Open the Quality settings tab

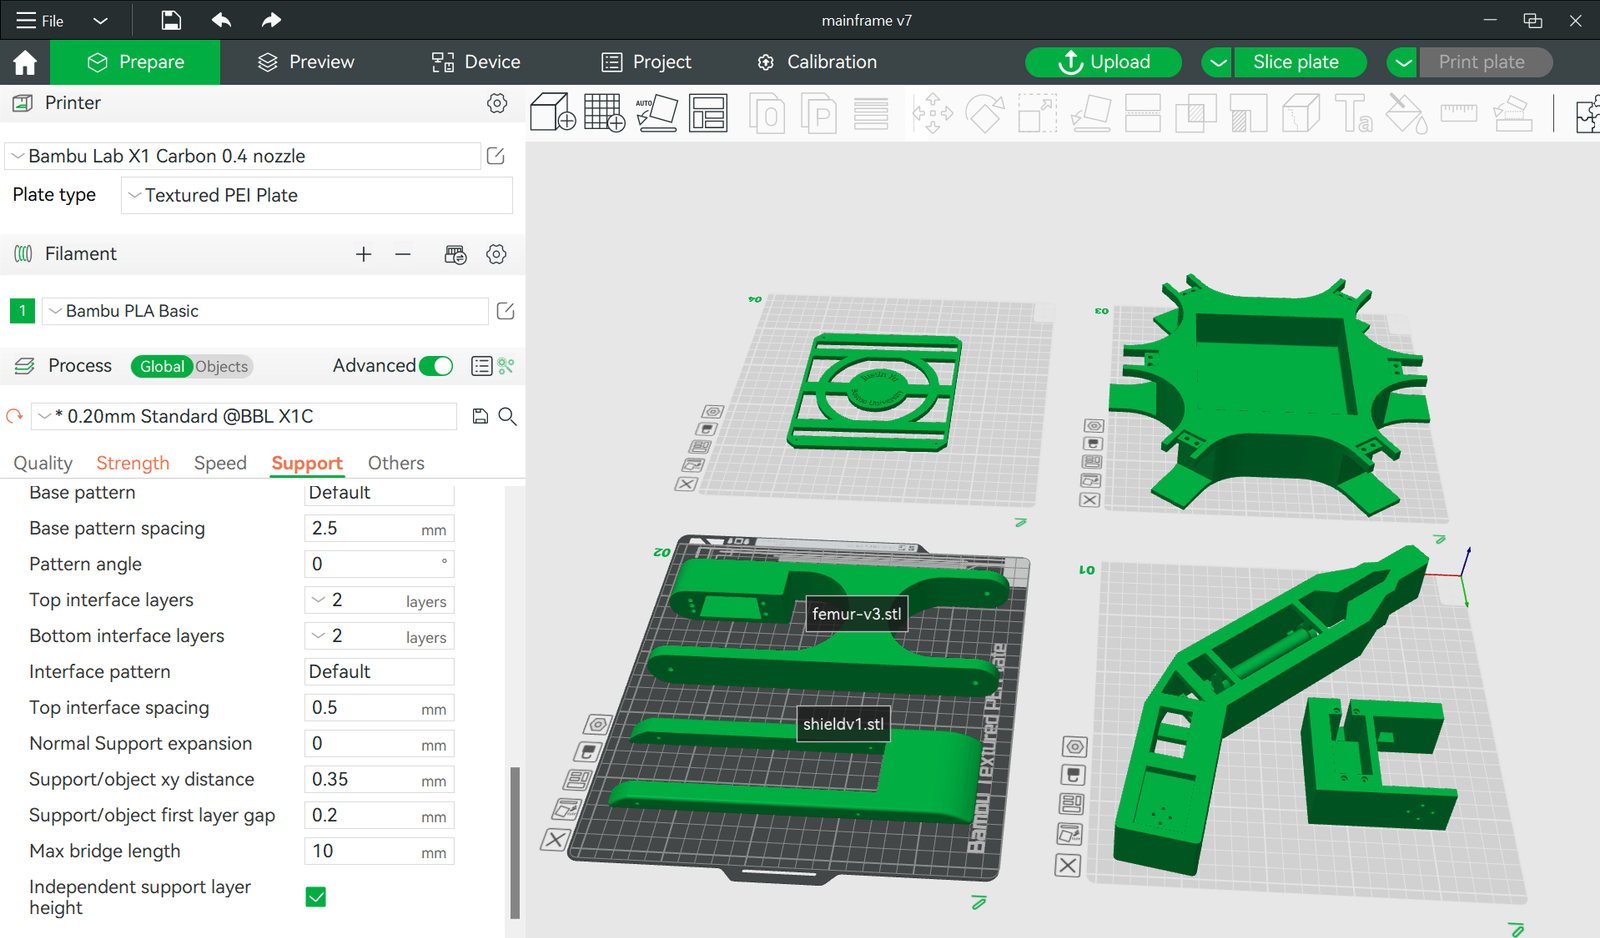click(x=42, y=462)
